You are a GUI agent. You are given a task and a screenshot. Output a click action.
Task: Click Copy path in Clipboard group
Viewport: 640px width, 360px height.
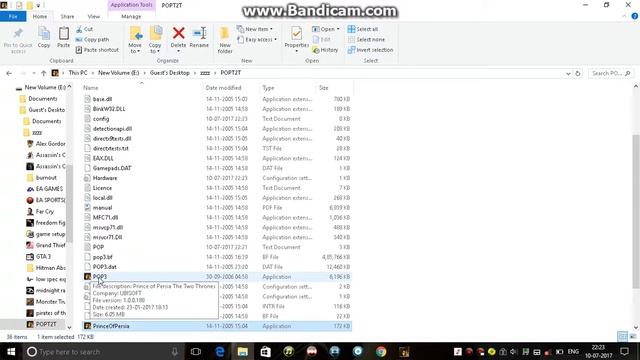coord(92,40)
